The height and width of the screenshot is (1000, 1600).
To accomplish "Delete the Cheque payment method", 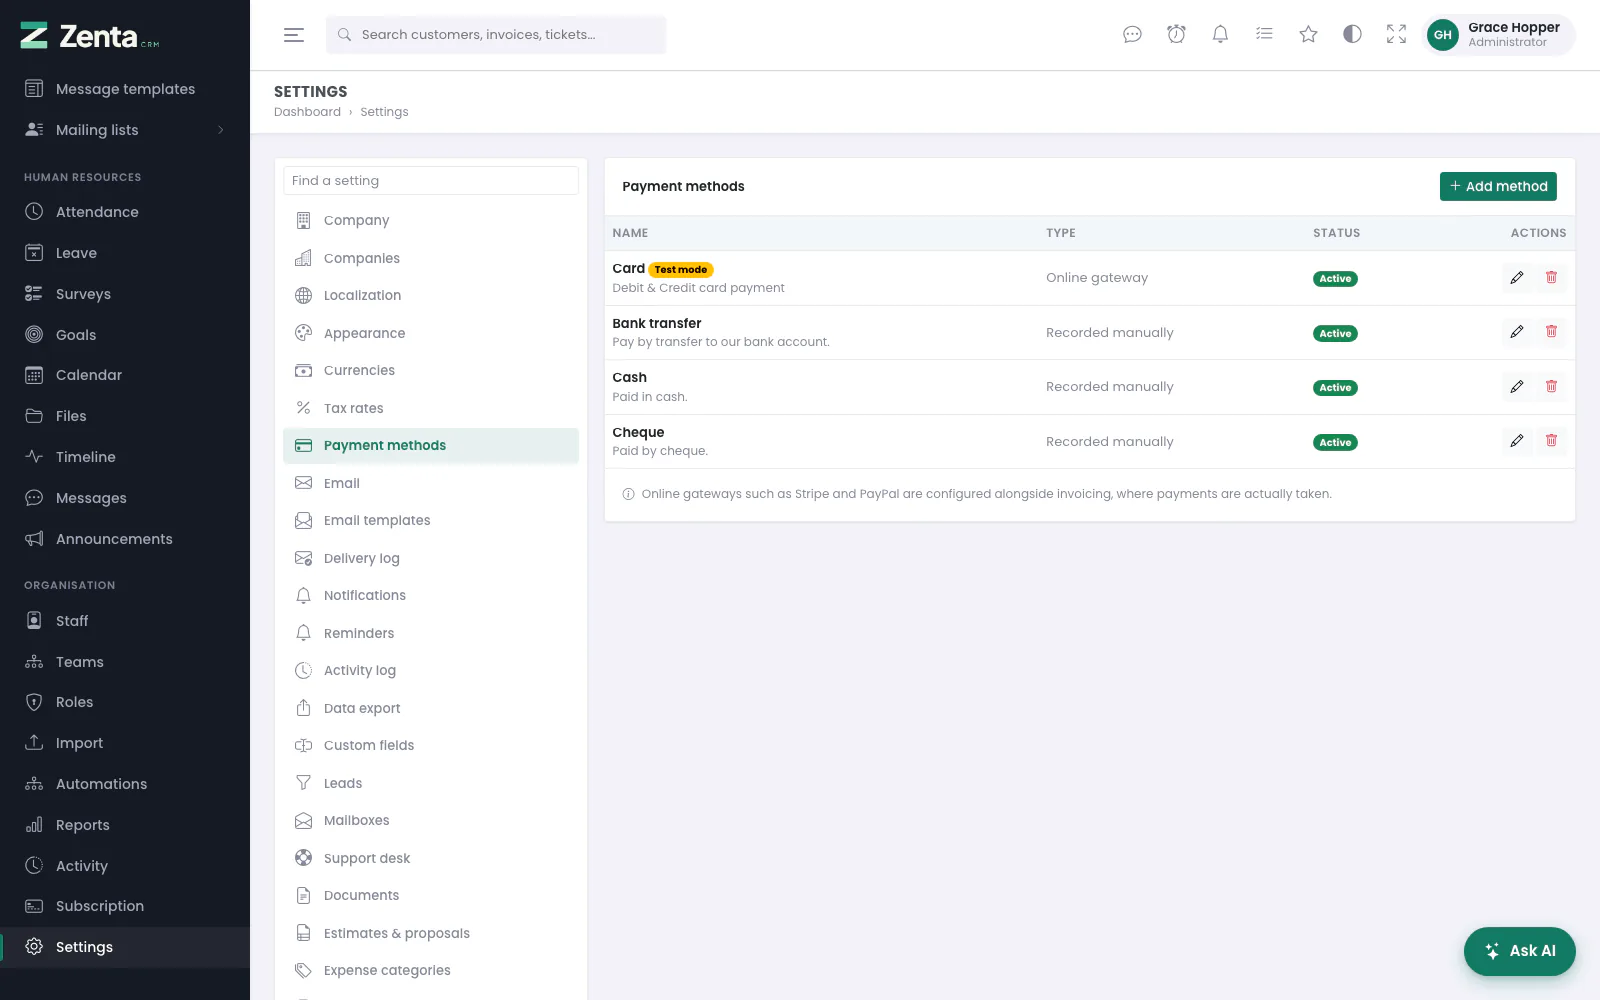I will coord(1551,441).
